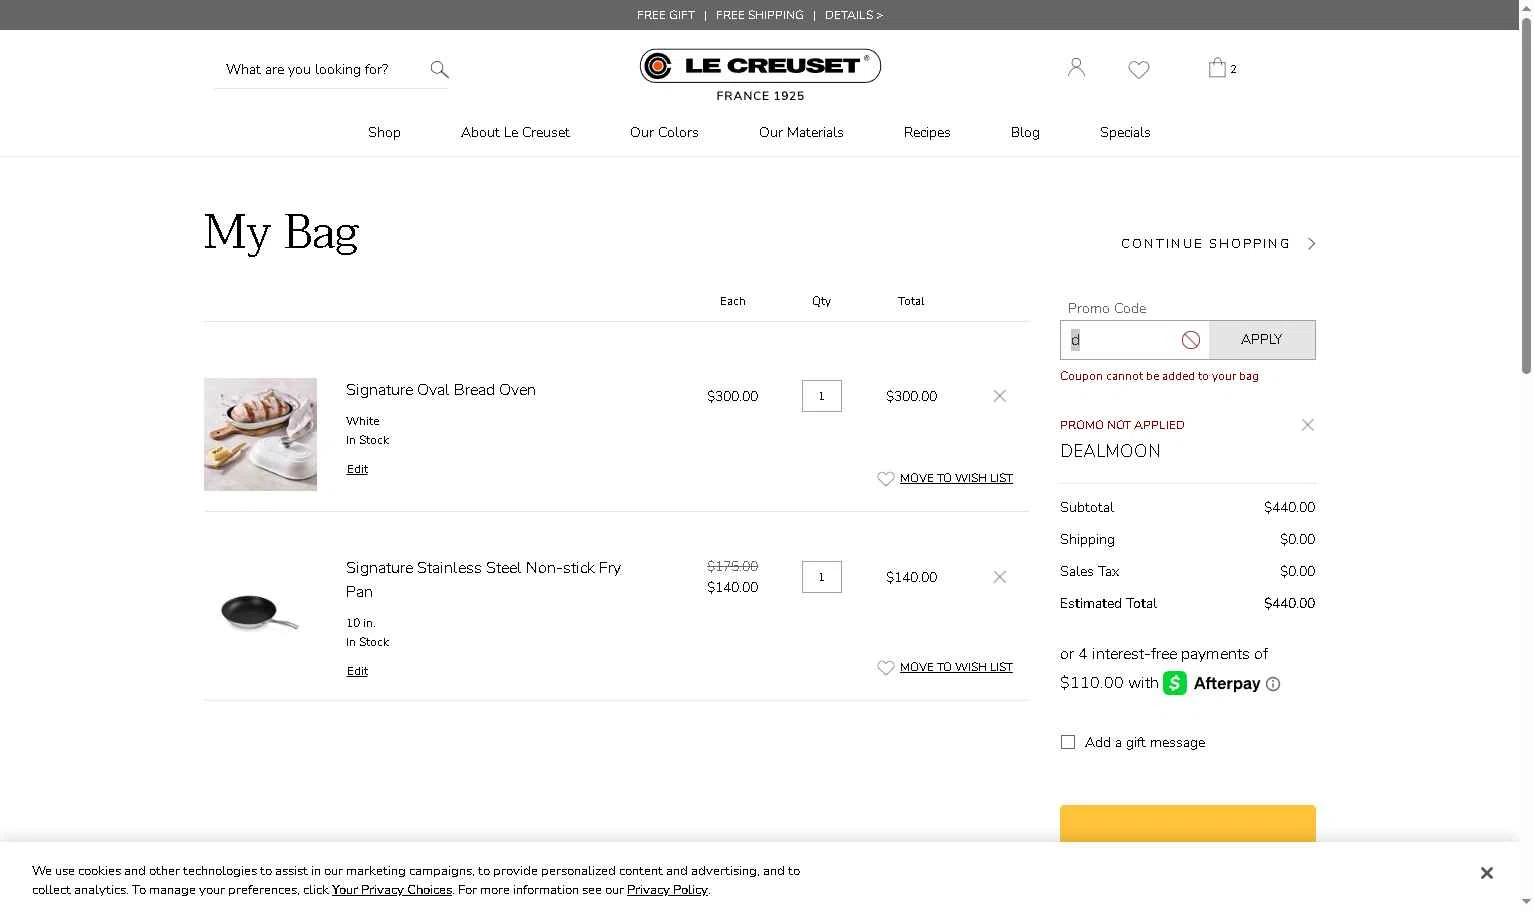Image resolution: width=1534 pixels, height=911 pixels.
Task: Close the cookie notice banner
Action: 1487,873
